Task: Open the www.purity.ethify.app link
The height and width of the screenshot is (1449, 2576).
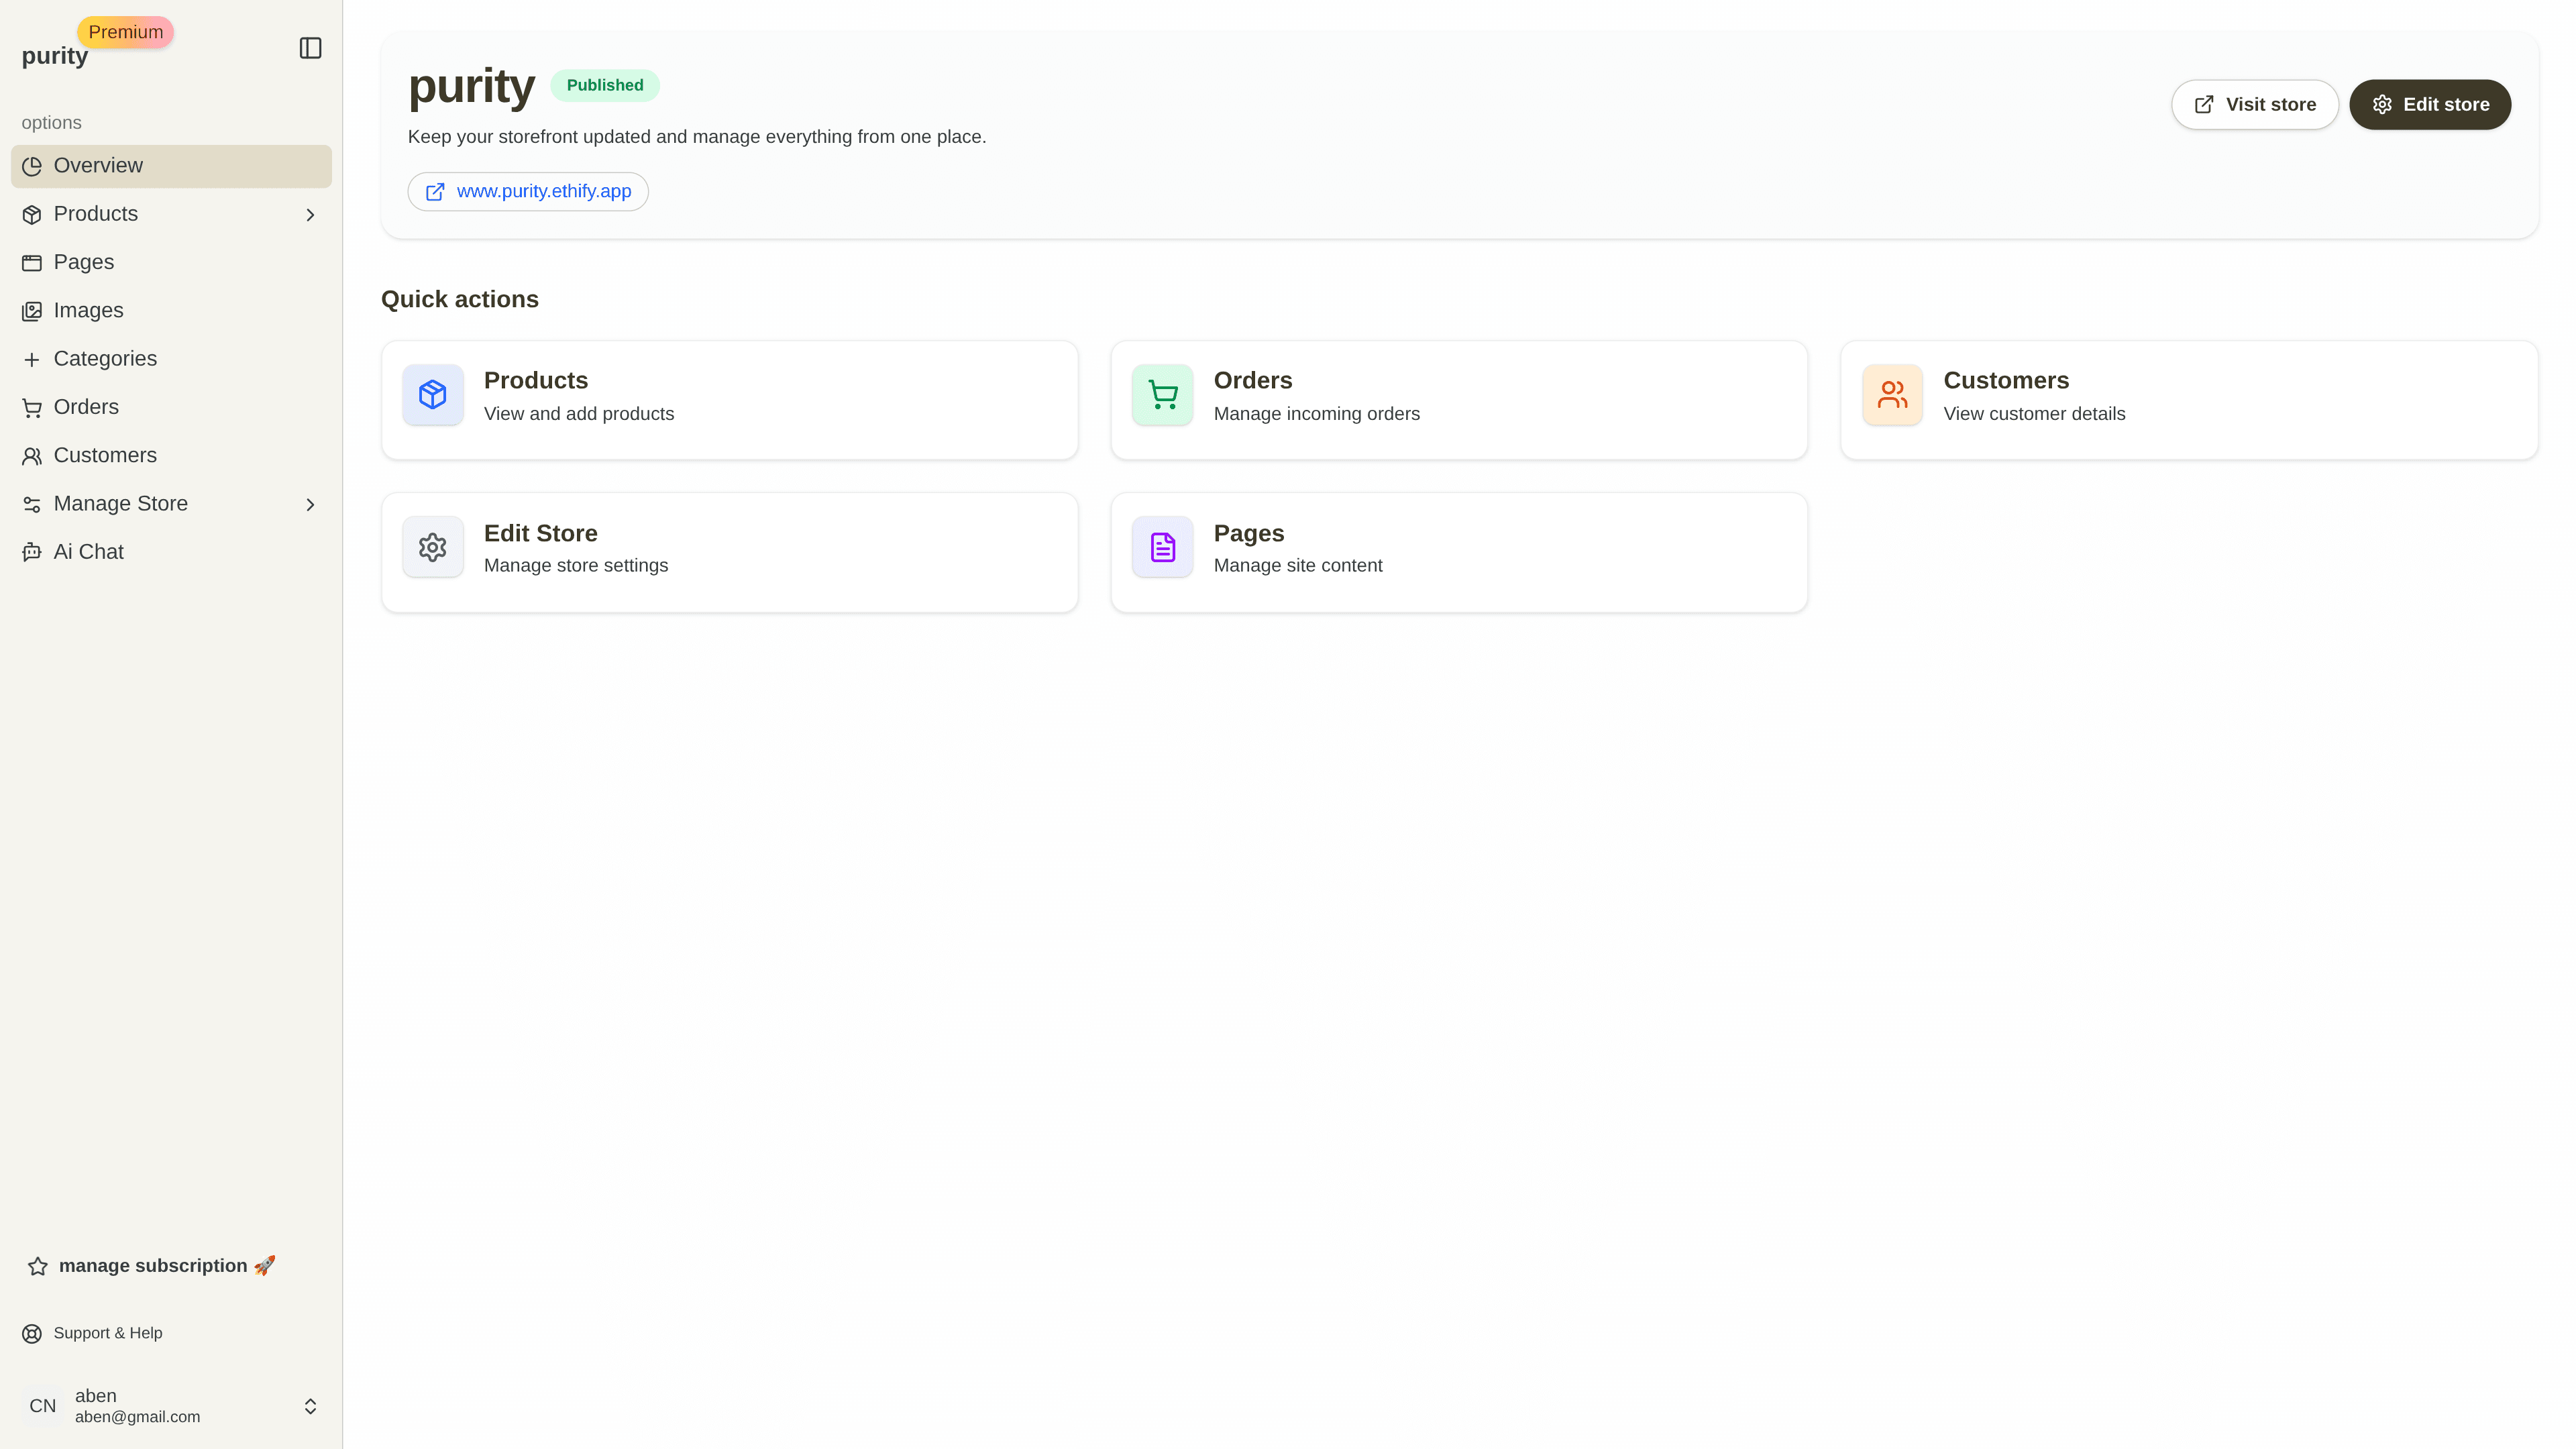Action: point(528,192)
